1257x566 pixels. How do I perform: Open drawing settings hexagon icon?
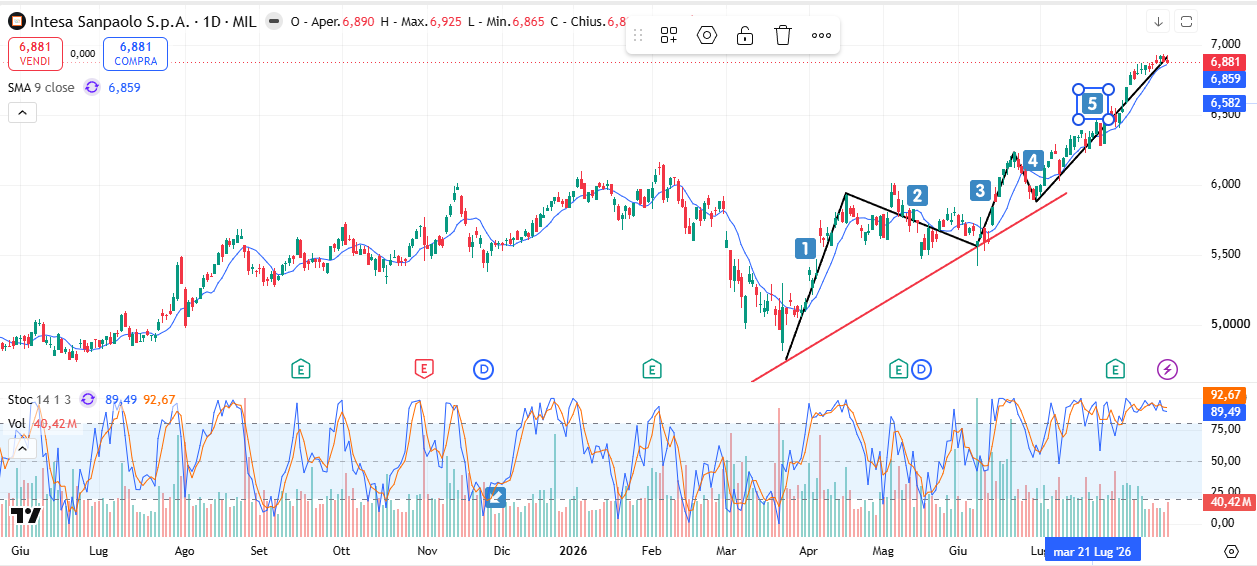(707, 35)
